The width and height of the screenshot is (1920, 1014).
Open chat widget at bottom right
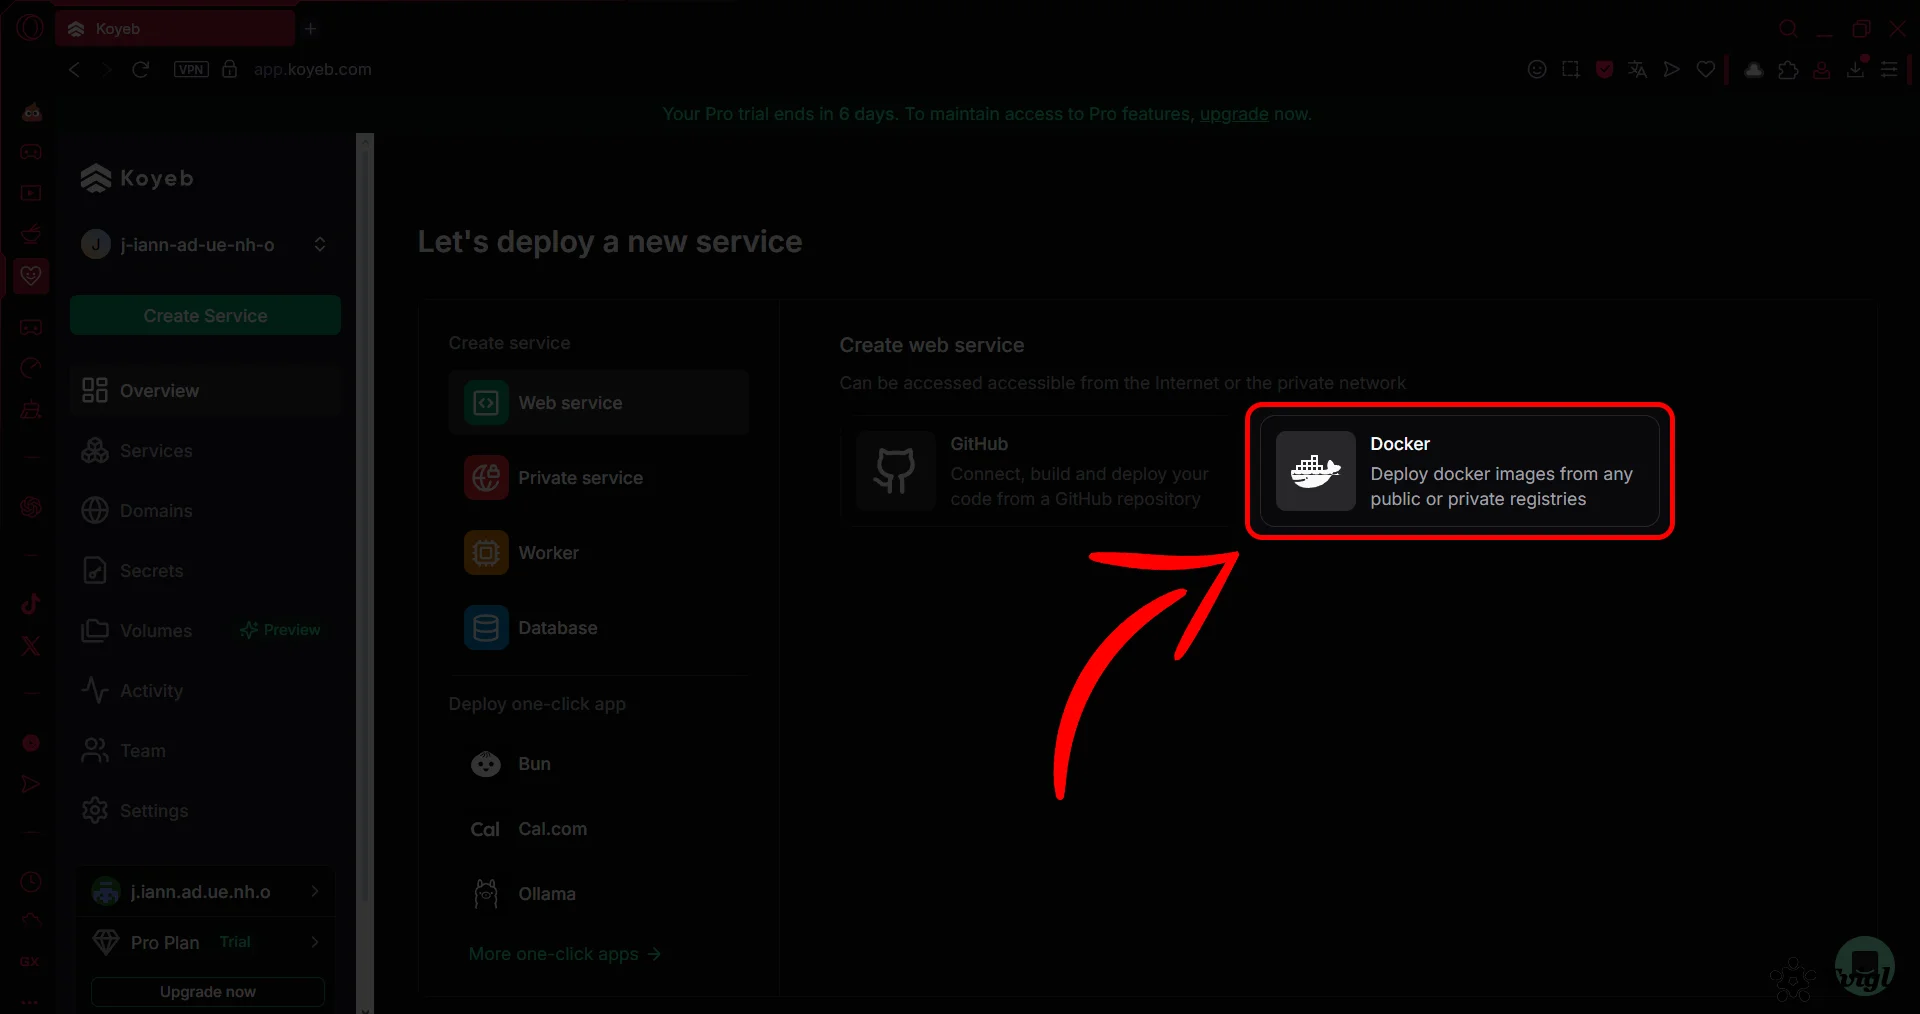pos(1864,967)
